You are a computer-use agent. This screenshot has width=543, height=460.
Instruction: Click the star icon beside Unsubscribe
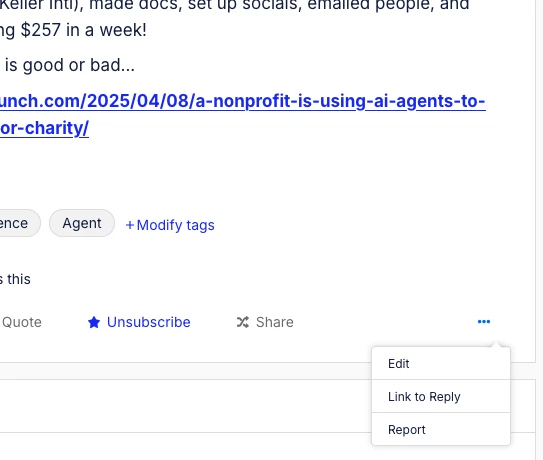tap(94, 322)
